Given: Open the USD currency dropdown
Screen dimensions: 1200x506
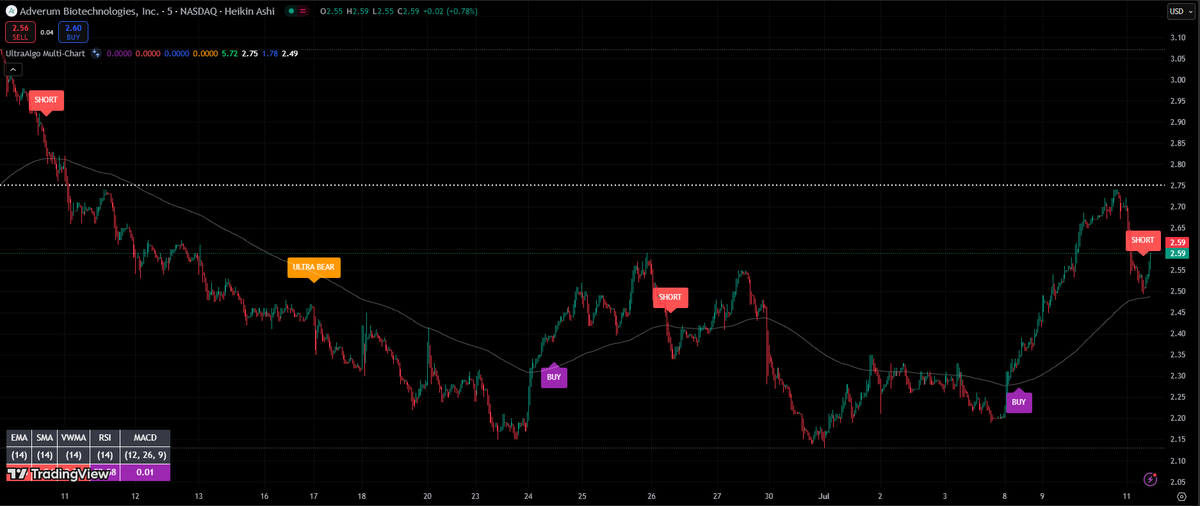Looking at the screenshot, I should pyautogui.click(x=1180, y=11).
